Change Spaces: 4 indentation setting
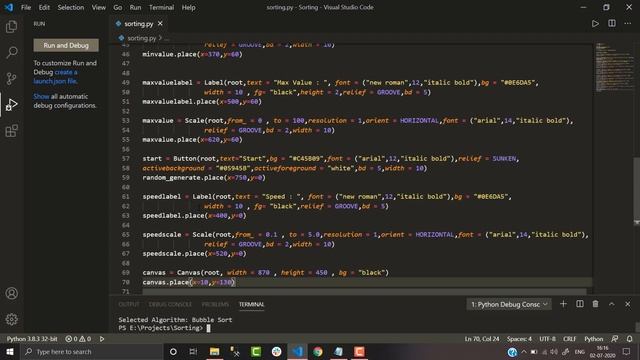 [519, 339]
